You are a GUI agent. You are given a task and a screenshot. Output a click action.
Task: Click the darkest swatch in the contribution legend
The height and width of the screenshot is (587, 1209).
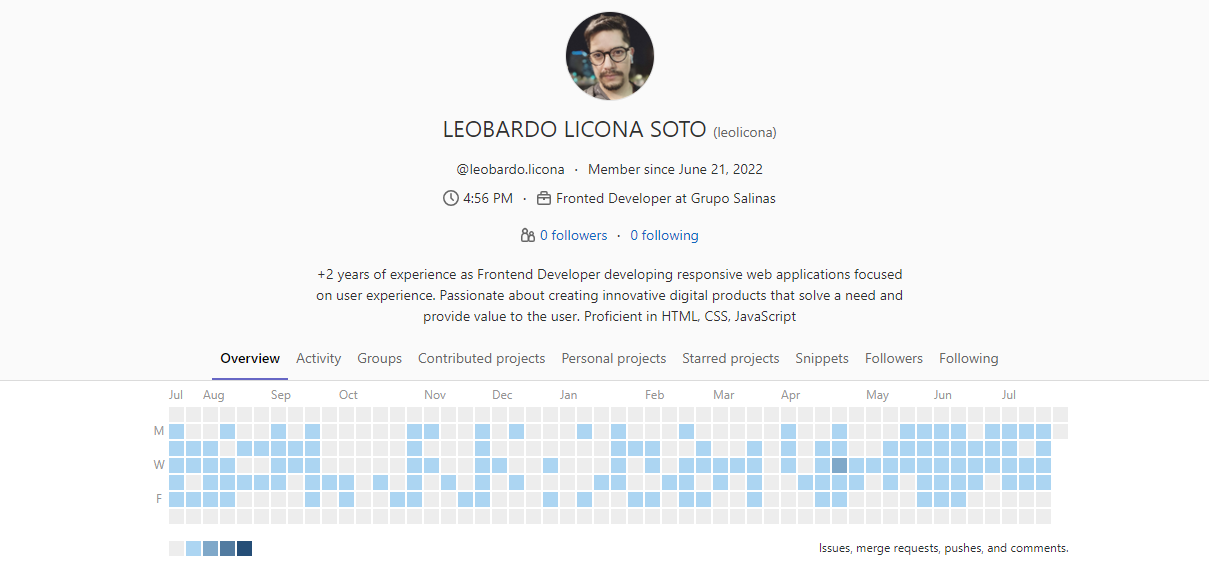[x=244, y=548]
